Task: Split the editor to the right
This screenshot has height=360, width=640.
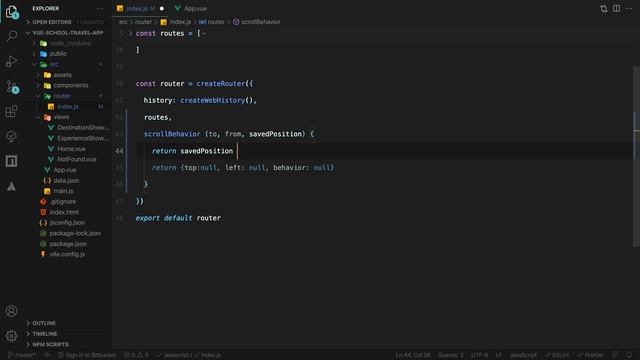Action: (616, 9)
